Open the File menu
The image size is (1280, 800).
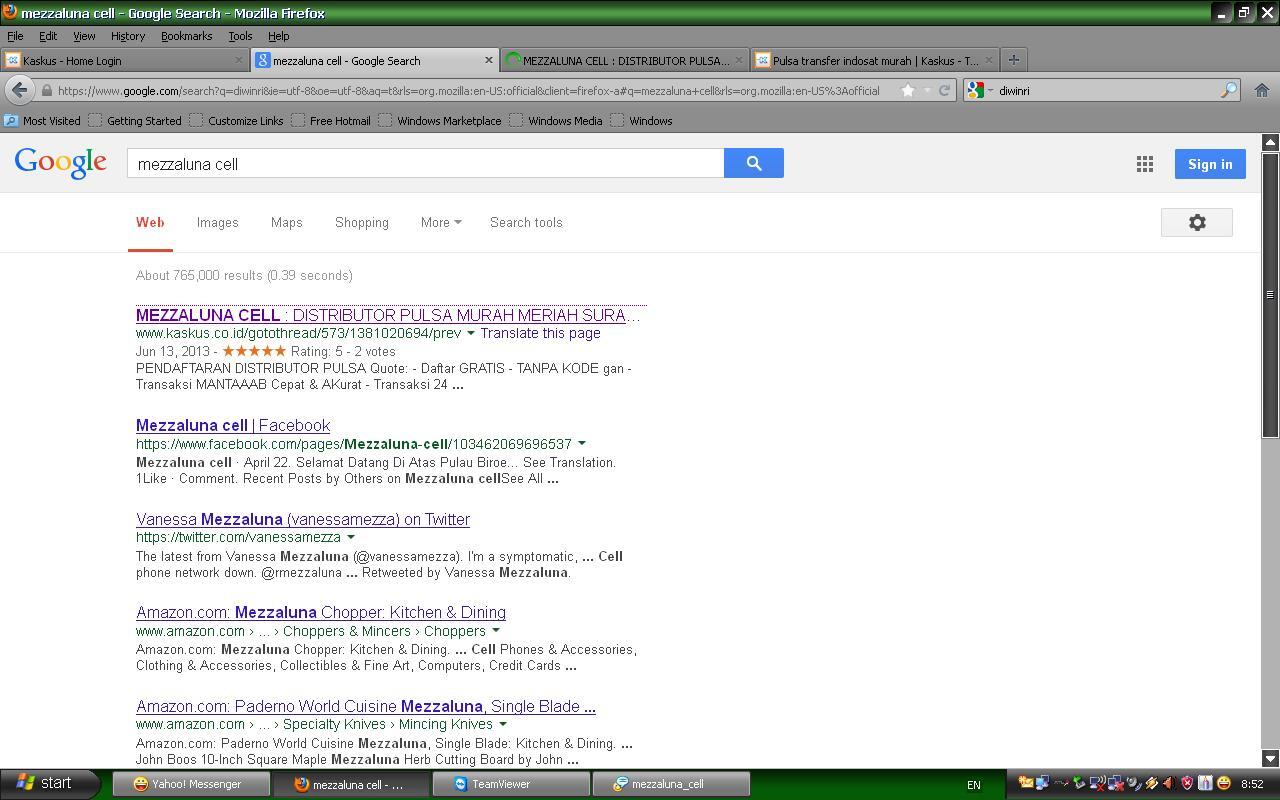point(15,36)
